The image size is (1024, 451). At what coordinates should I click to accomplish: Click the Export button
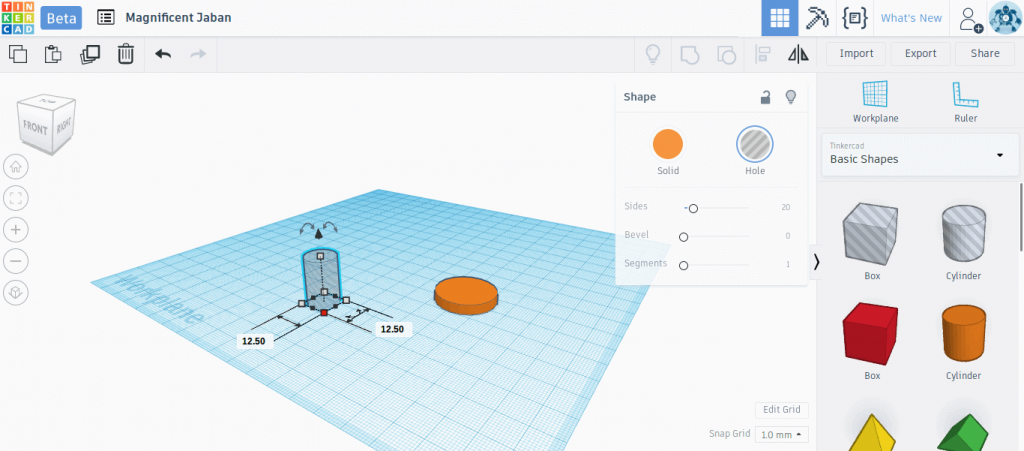click(x=920, y=54)
